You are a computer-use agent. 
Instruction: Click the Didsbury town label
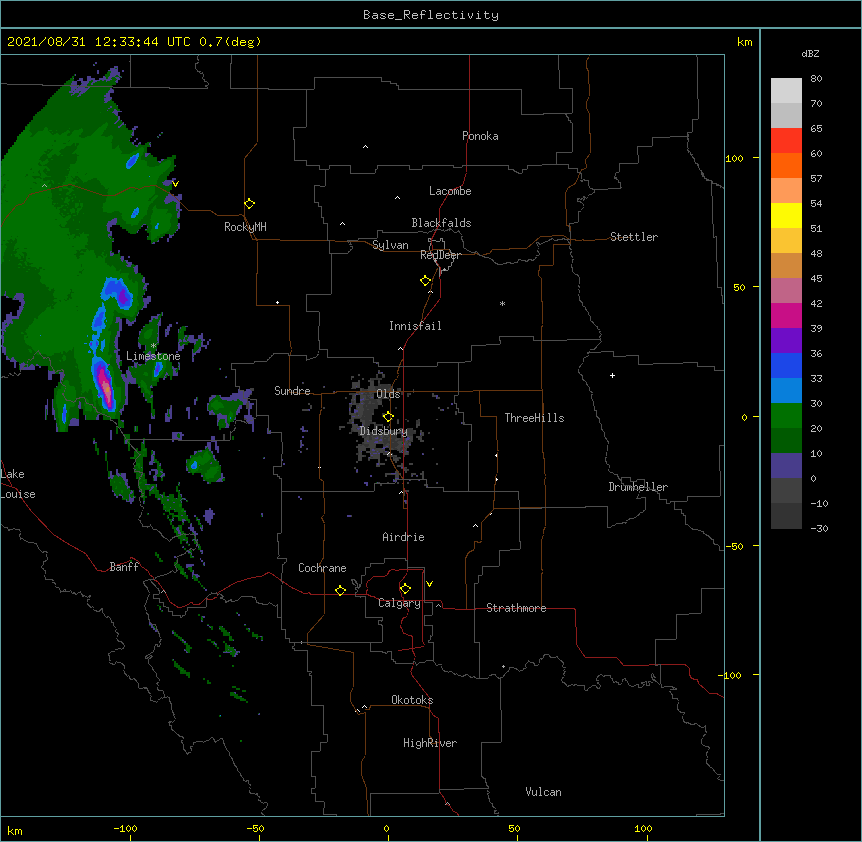[x=384, y=431]
